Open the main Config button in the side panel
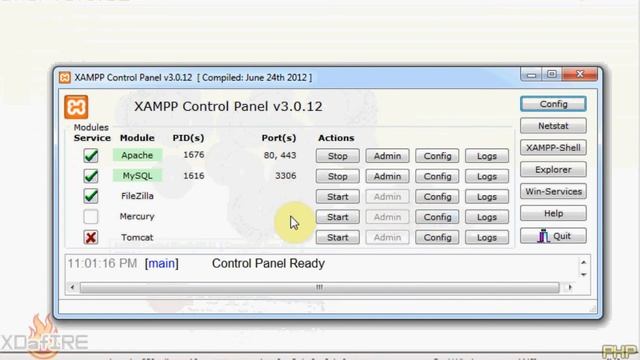The image size is (640, 360). click(553, 104)
